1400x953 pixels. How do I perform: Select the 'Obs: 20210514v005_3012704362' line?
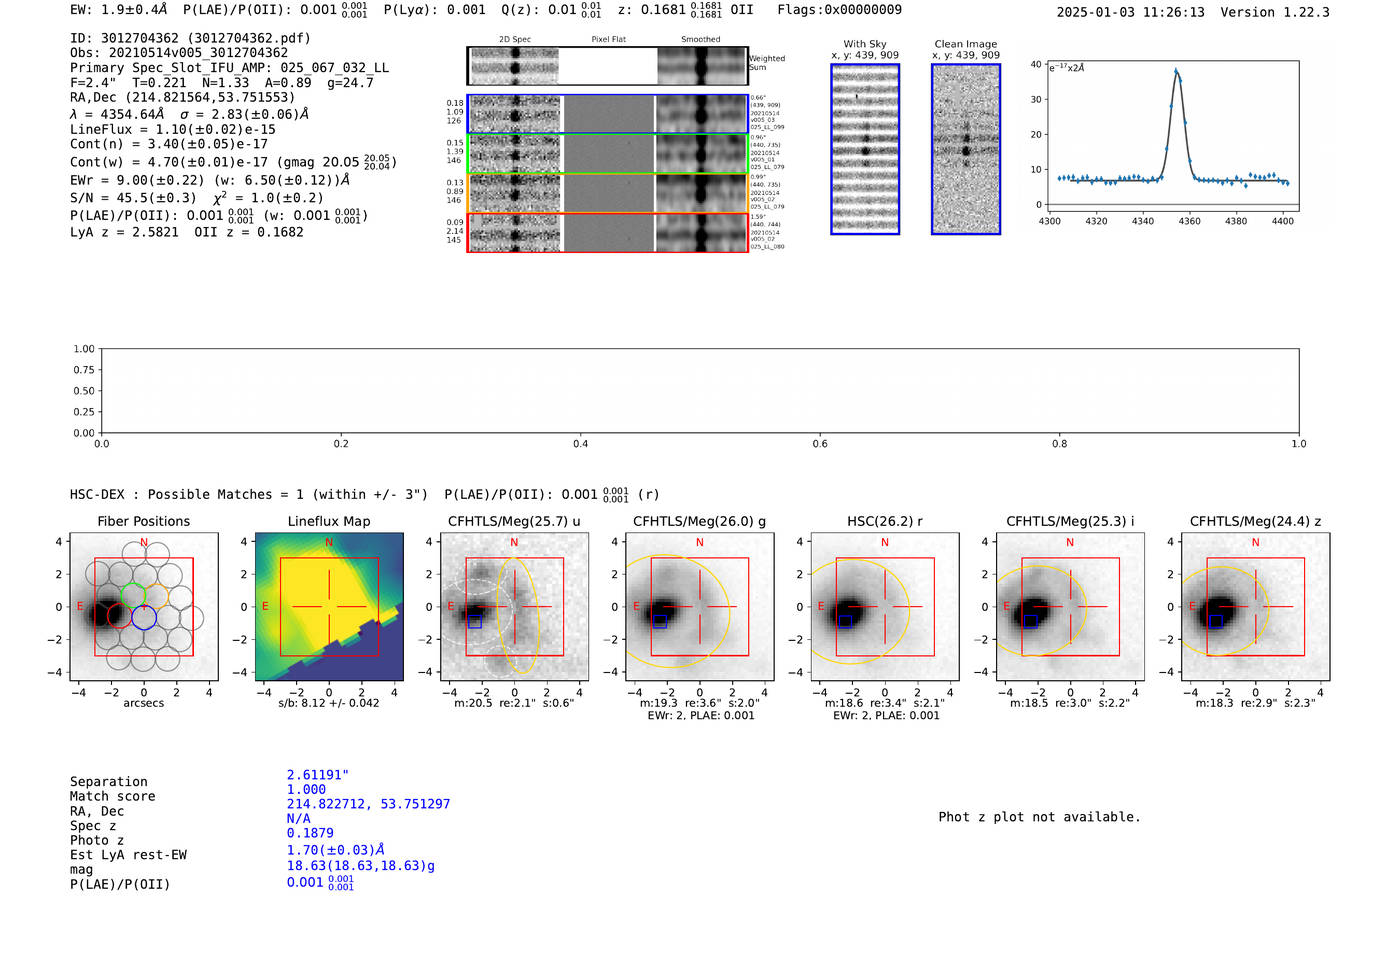pyautogui.click(x=179, y=53)
